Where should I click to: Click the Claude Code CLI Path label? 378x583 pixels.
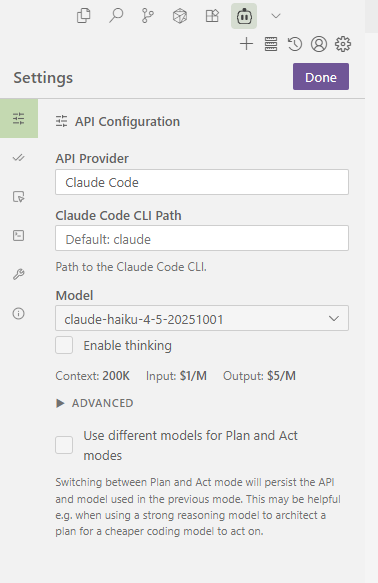point(119,216)
